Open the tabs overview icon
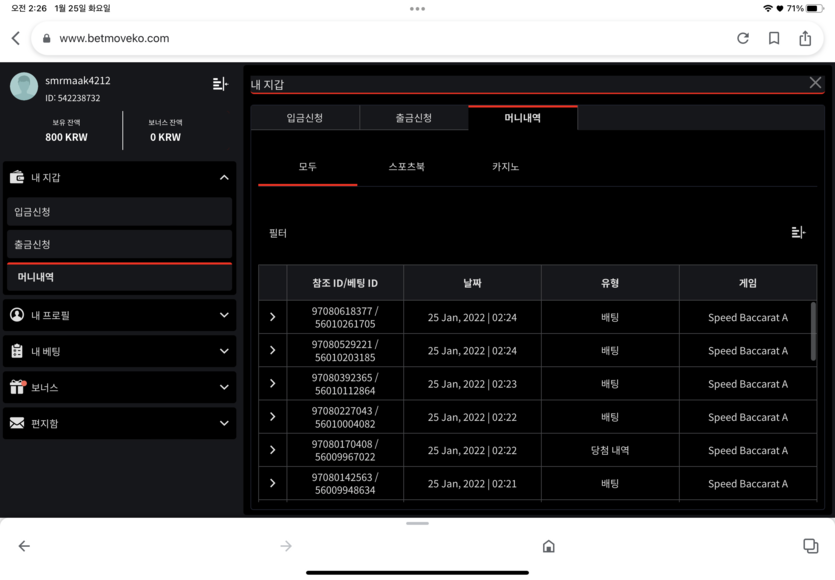The height and width of the screenshot is (580, 835). 811,546
